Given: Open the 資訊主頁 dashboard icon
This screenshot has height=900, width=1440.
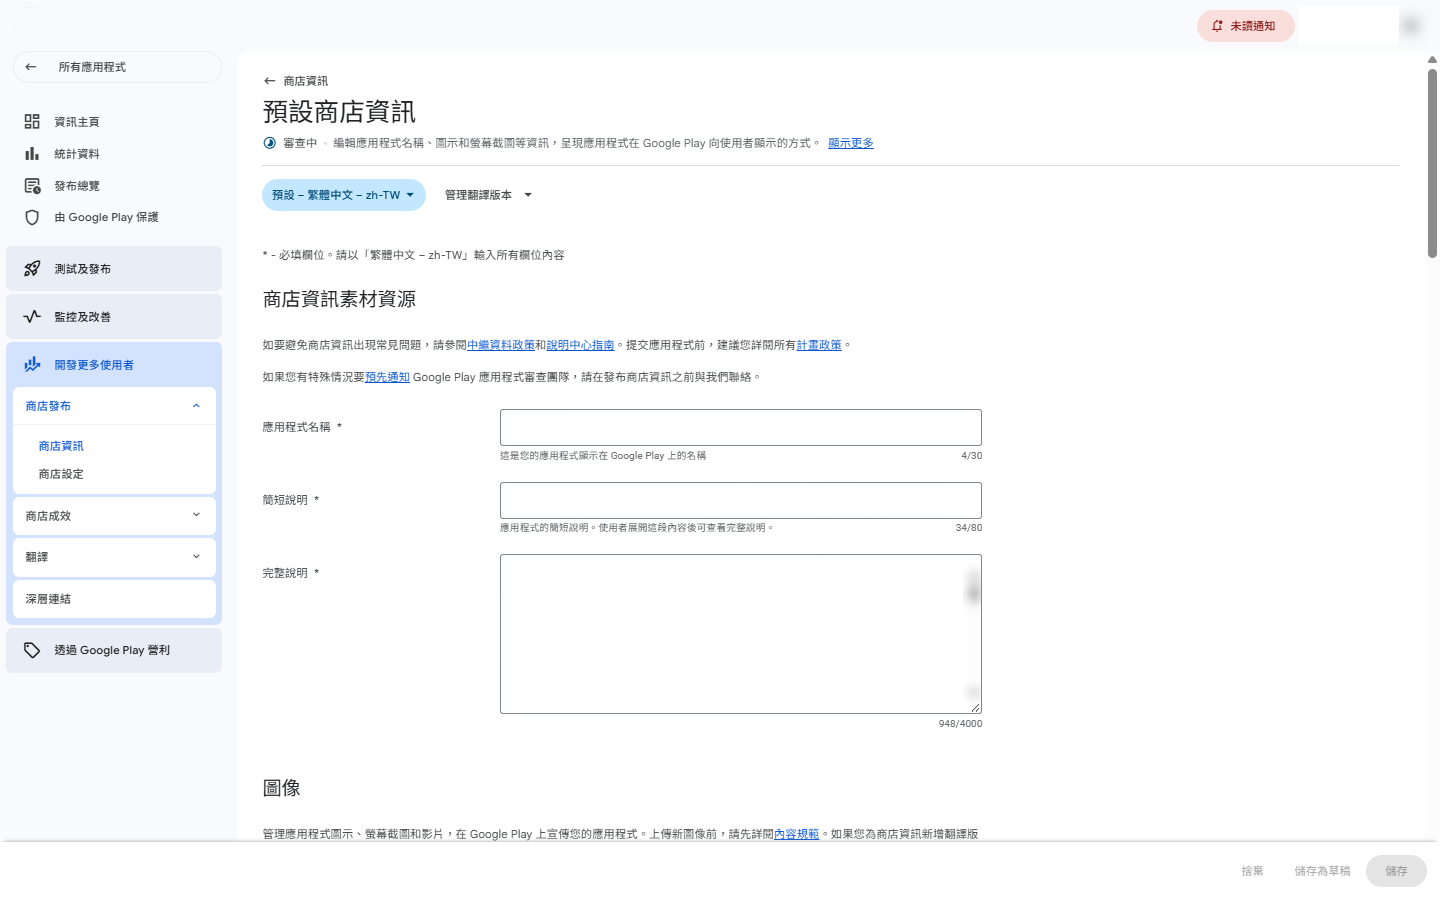Looking at the screenshot, I should 32,122.
